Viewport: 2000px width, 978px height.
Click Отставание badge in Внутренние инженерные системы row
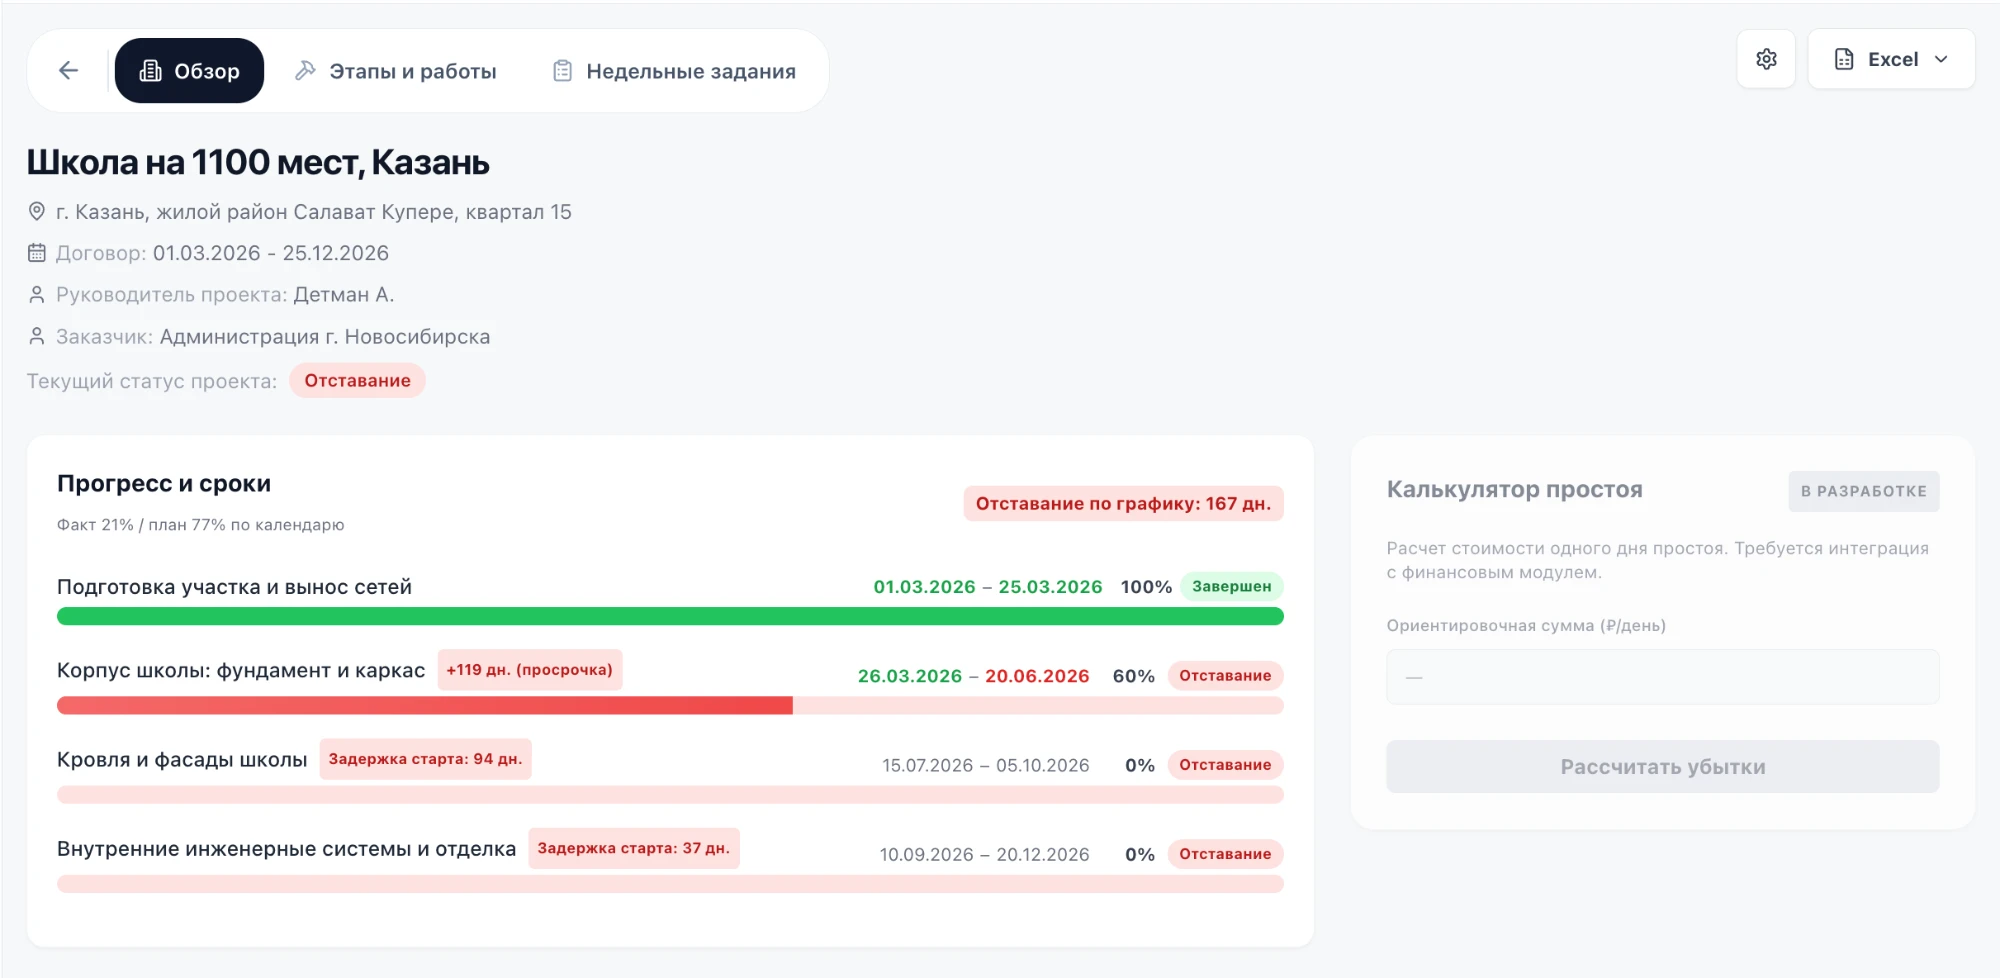(x=1225, y=854)
